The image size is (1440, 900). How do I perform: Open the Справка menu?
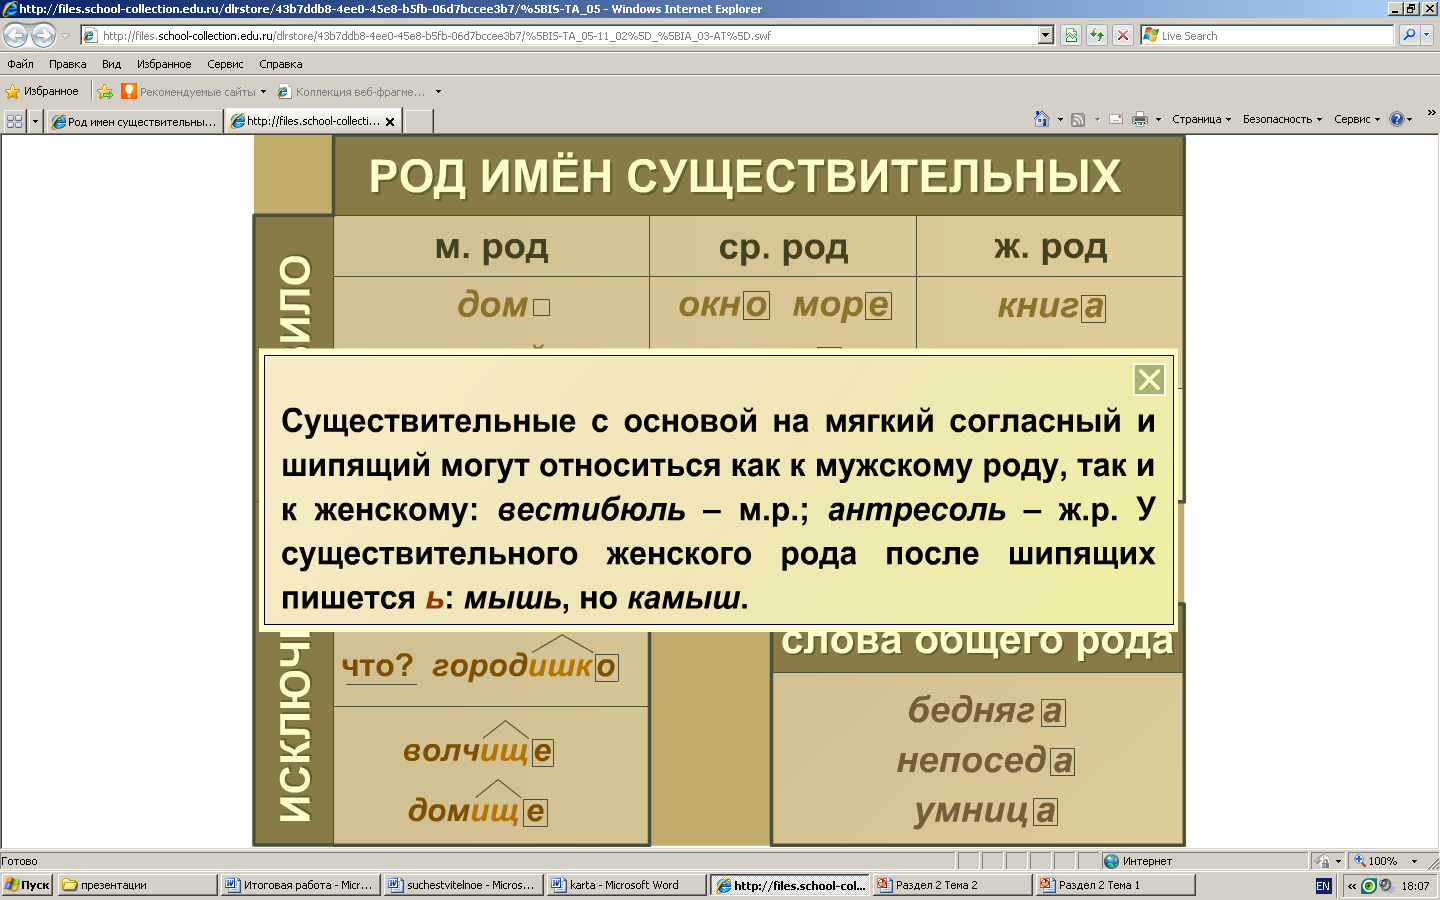tap(281, 64)
